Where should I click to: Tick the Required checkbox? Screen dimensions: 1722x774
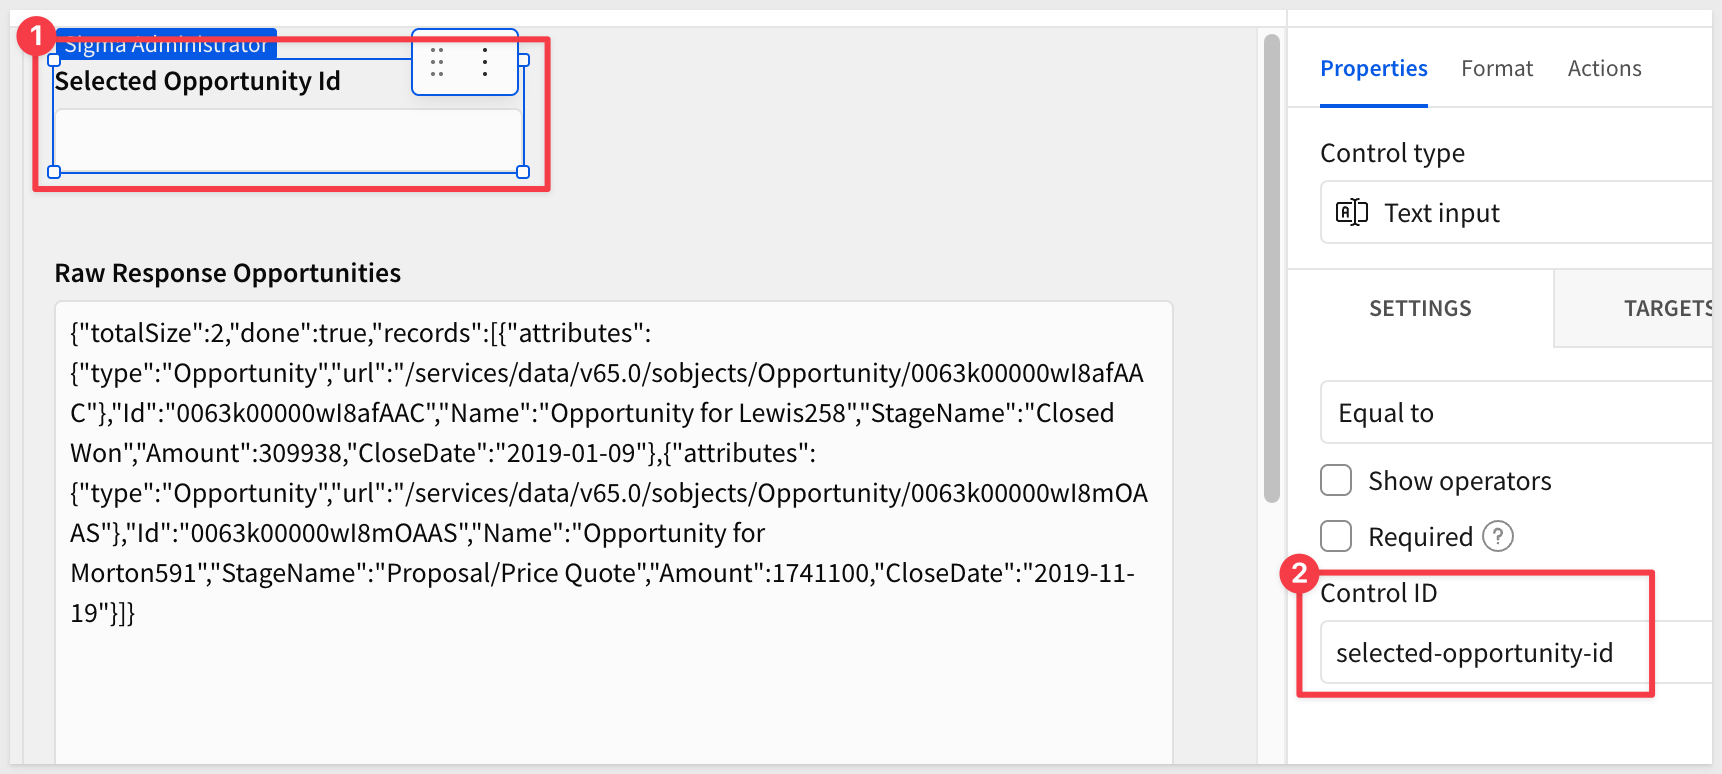coord(1336,537)
